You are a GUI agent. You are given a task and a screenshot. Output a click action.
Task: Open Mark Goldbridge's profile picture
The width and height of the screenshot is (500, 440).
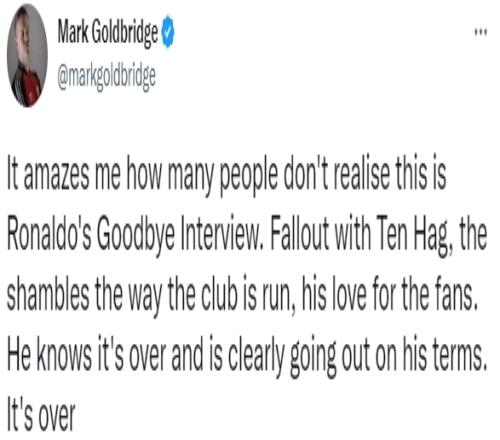pos(27,55)
